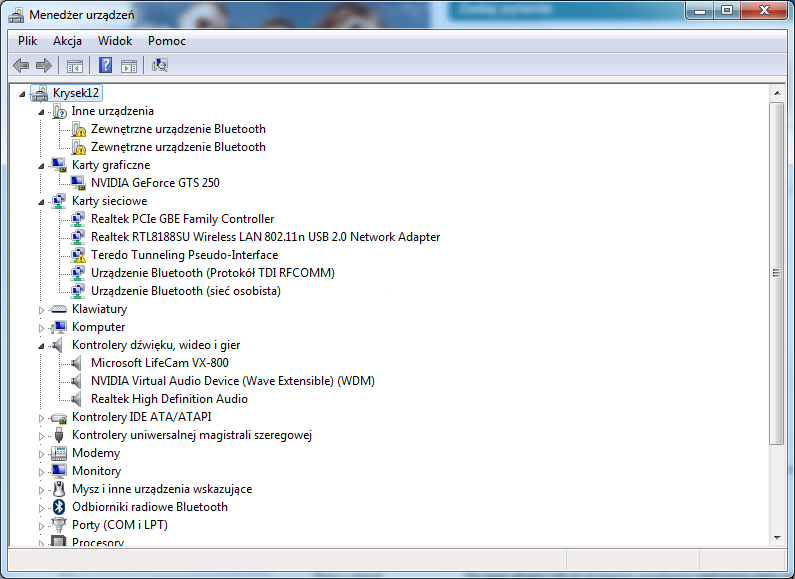This screenshot has height=579, width=795.
Task: Click the first Zewnętrzne urządzenie Bluetooth warning icon
Action: pyautogui.click(x=79, y=129)
